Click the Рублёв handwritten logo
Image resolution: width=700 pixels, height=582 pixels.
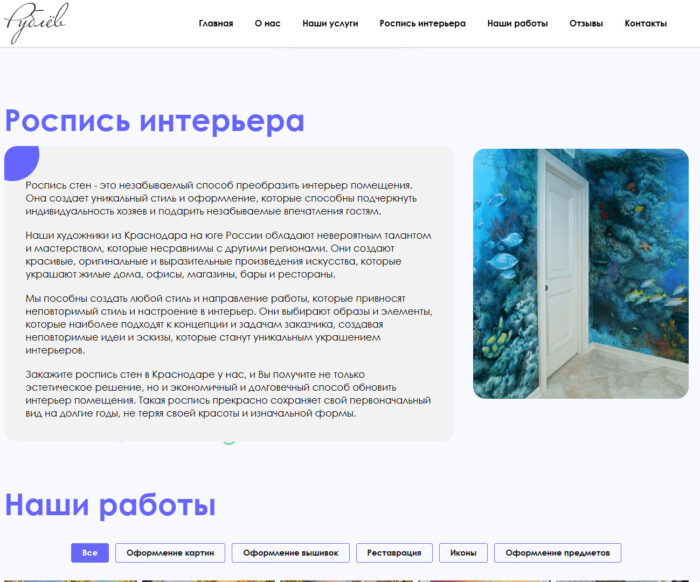[x=37, y=22]
